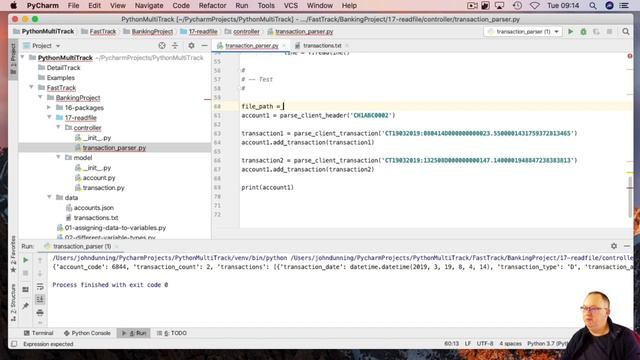The width and height of the screenshot is (640, 360).
Task: Collapse the BankingProject folder
Action: point(41,98)
